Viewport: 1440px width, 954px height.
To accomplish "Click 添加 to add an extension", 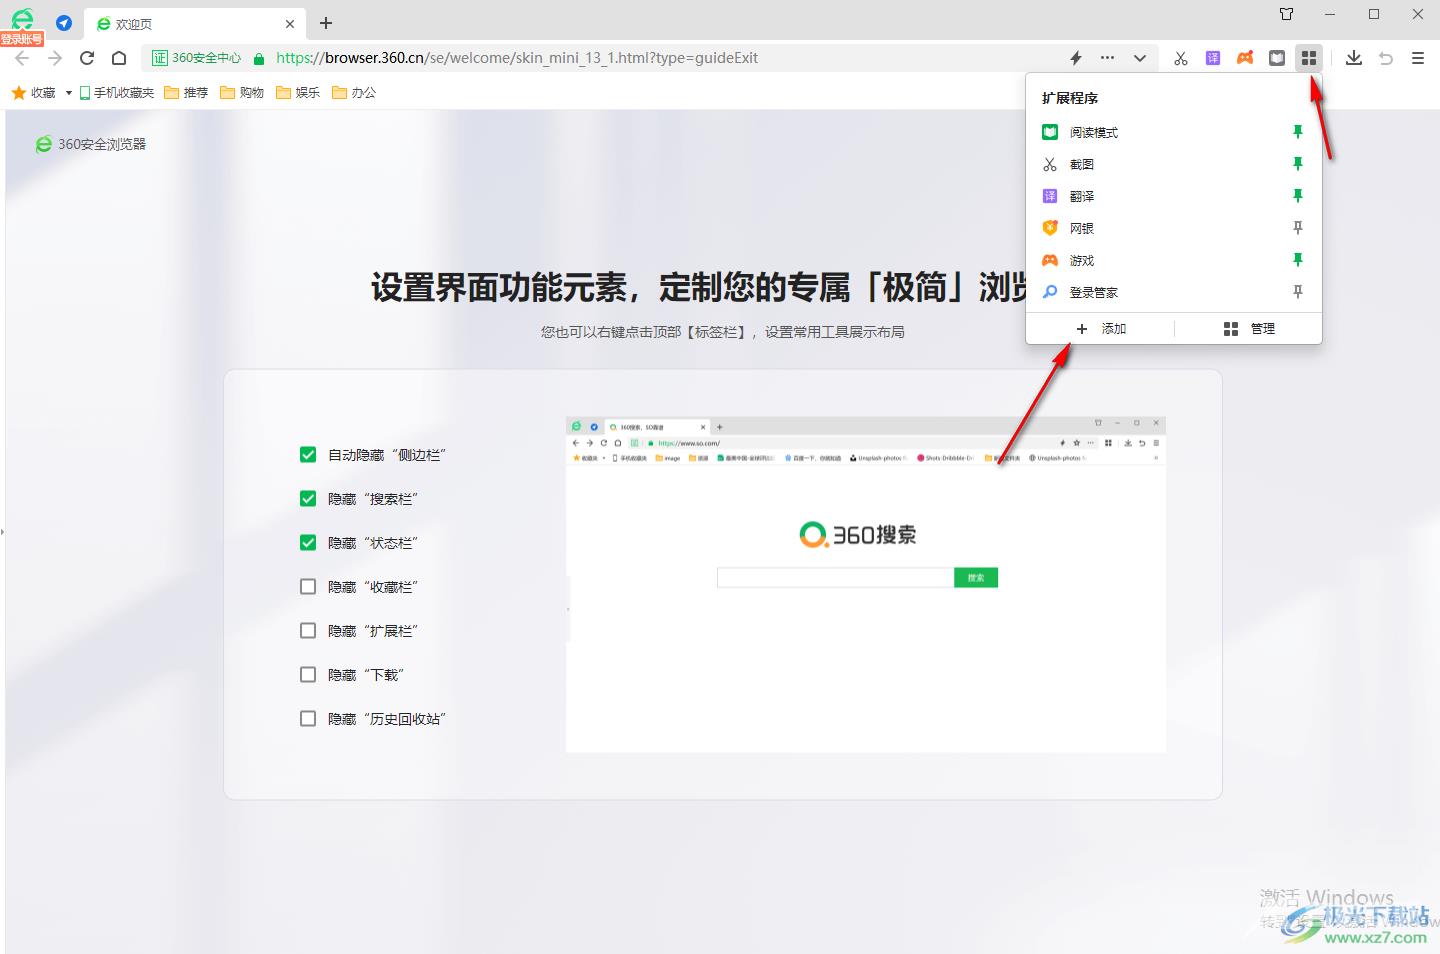I will (x=1101, y=329).
